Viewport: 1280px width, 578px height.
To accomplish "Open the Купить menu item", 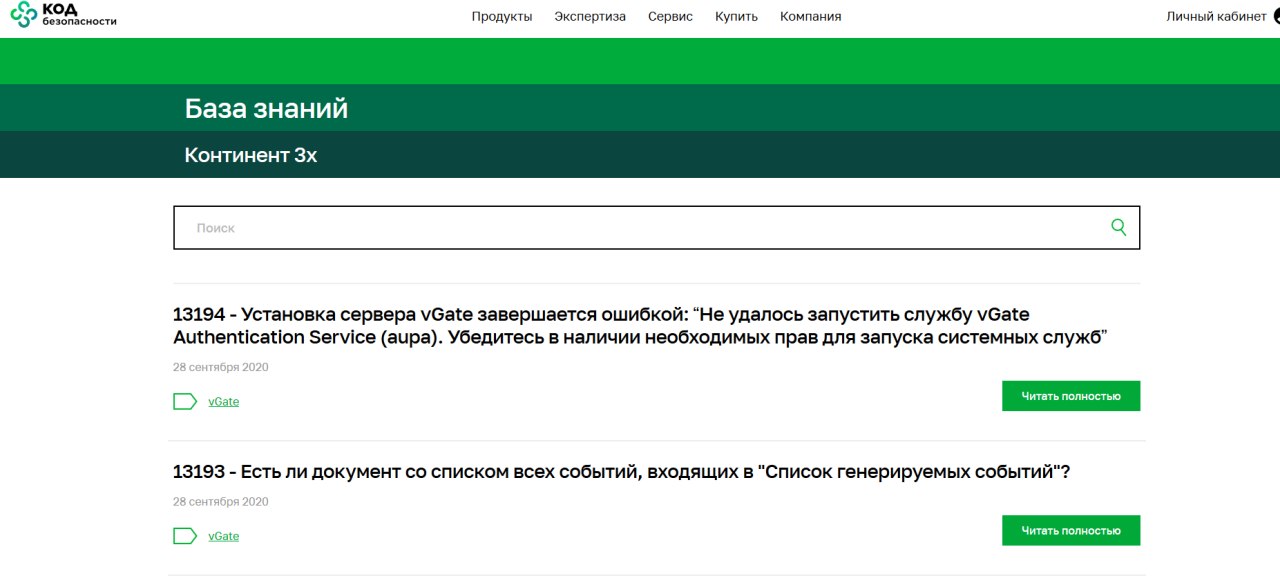I will click(x=736, y=16).
